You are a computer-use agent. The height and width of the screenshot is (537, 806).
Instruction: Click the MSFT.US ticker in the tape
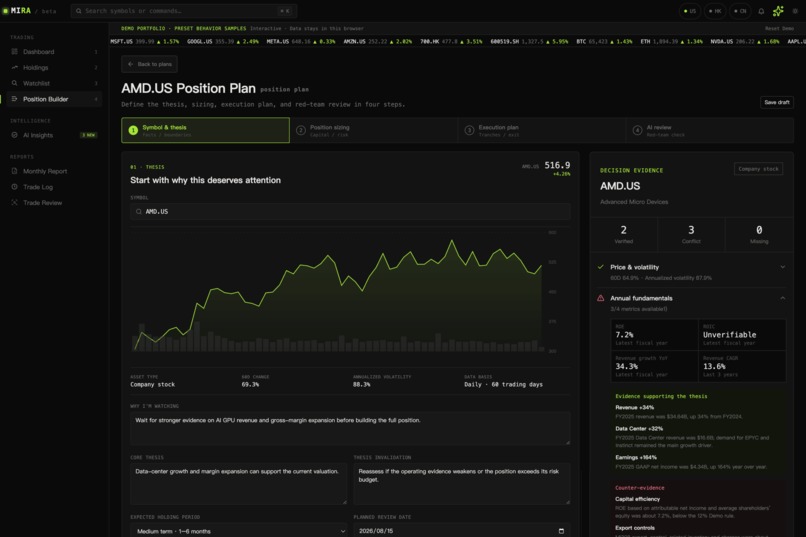[144, 42]
